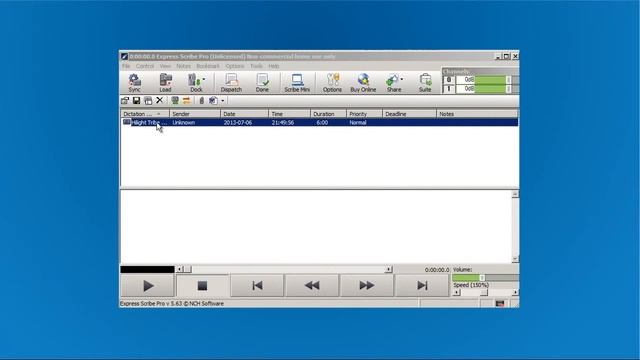This screenshot has height=360, width=640.
Task: Click the 6:00 duration cell
Action: 322,122
